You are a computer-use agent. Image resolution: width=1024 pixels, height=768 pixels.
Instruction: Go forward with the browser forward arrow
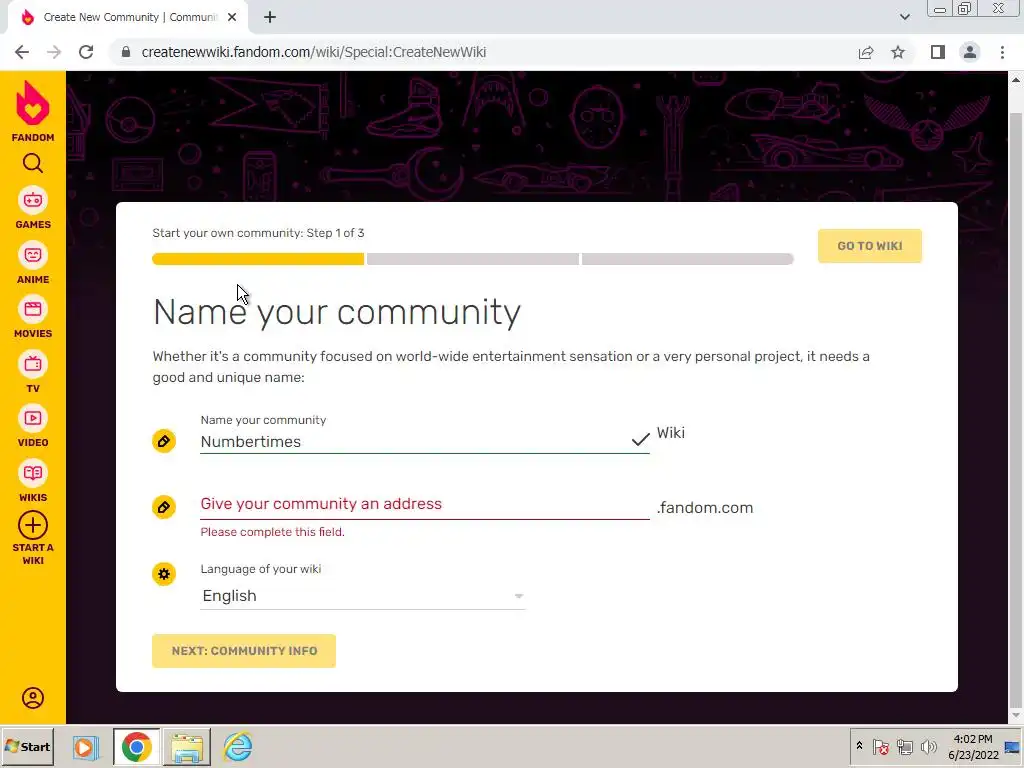(54, 52)
